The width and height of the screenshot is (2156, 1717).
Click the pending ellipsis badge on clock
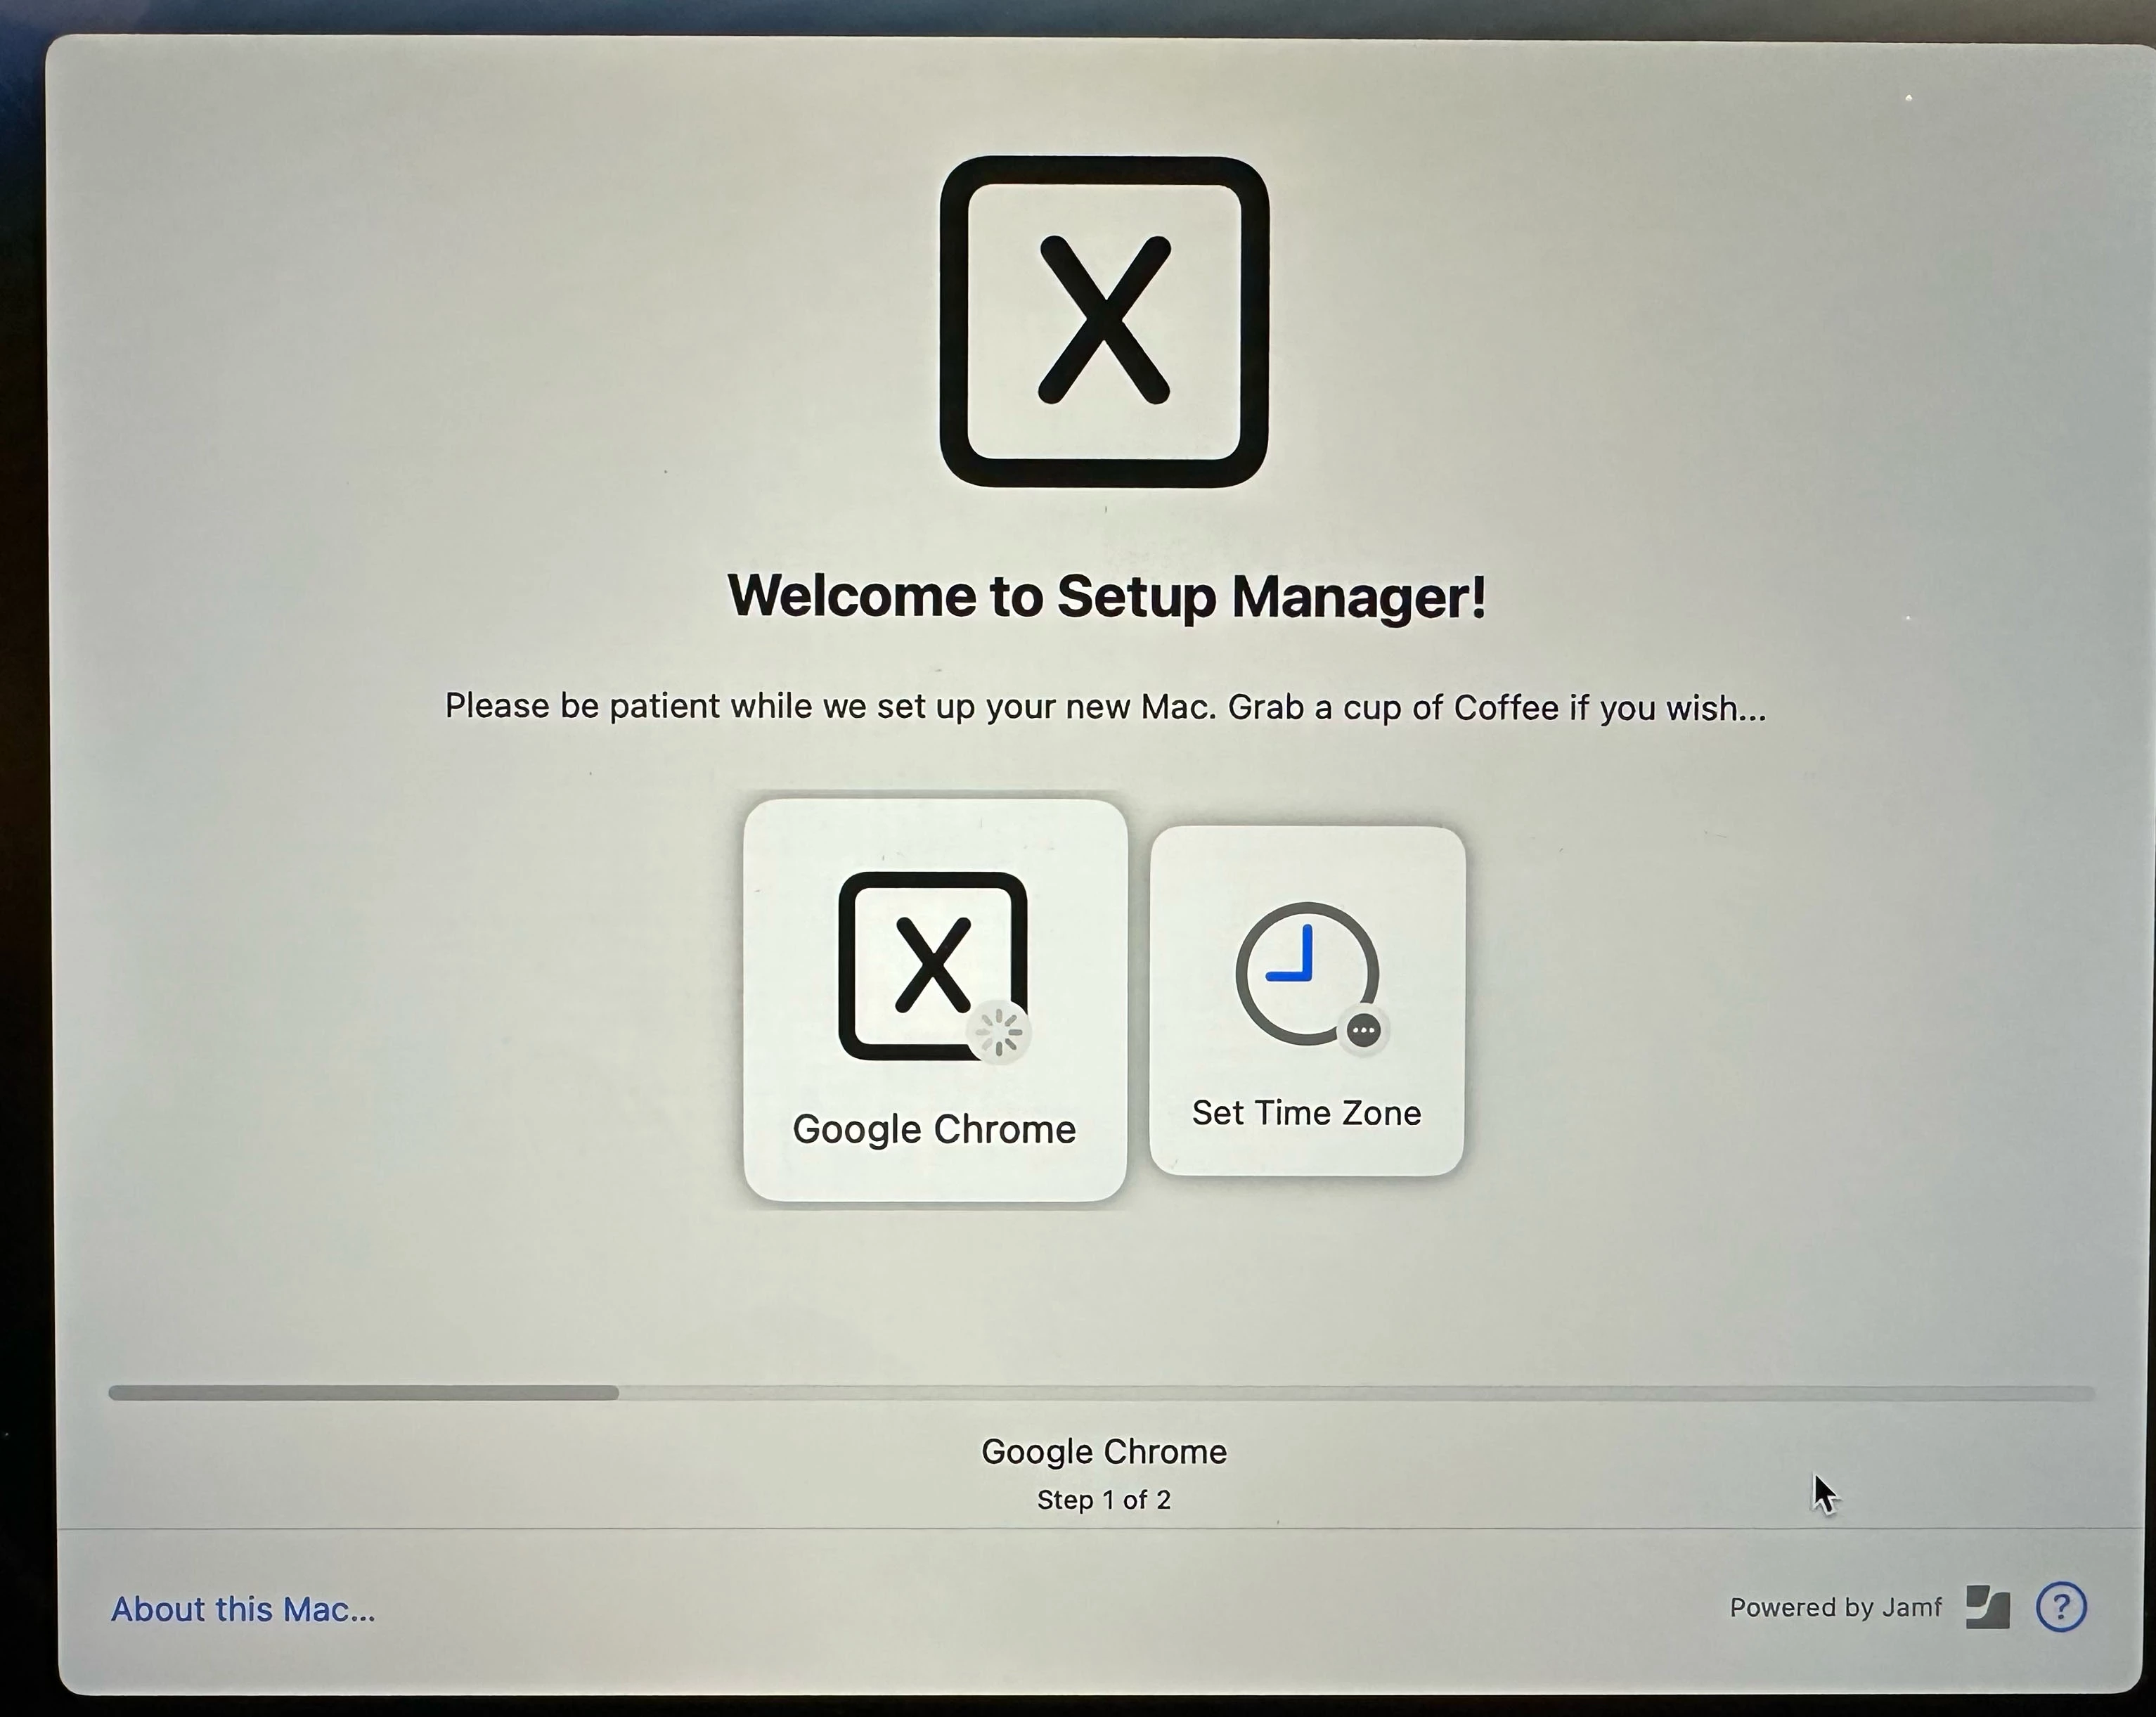coord(1364,1030)
